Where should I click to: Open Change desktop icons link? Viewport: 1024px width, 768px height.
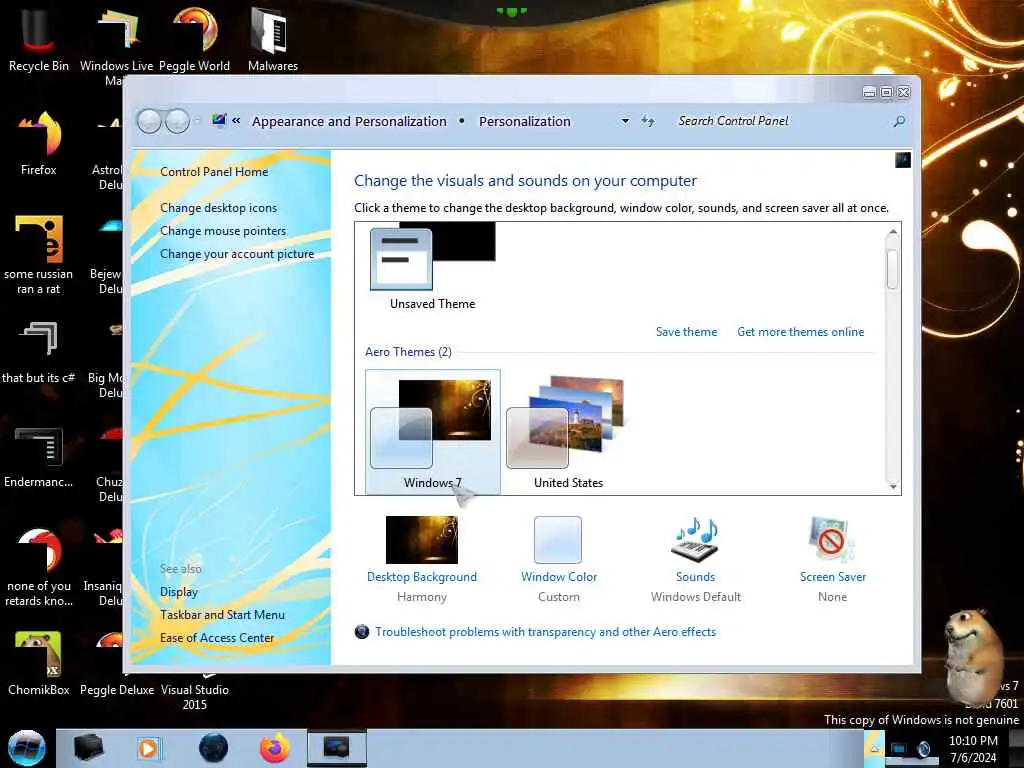(x=218, y=208)
